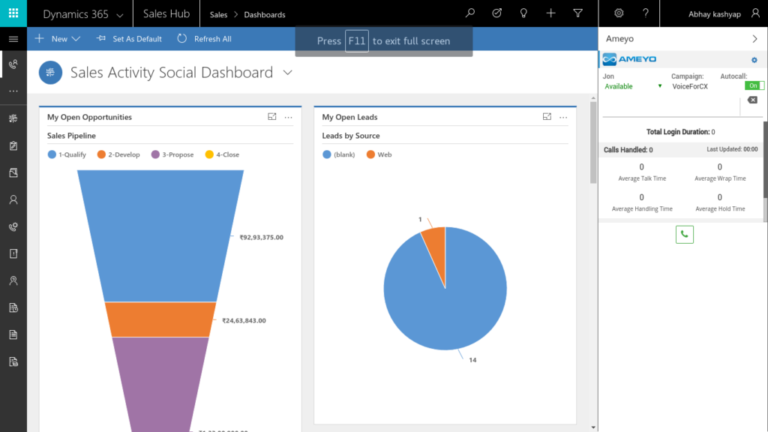Toggle the 1-Qualify legend series
This screenshot has height=432, width=768.
click(70, 154)
